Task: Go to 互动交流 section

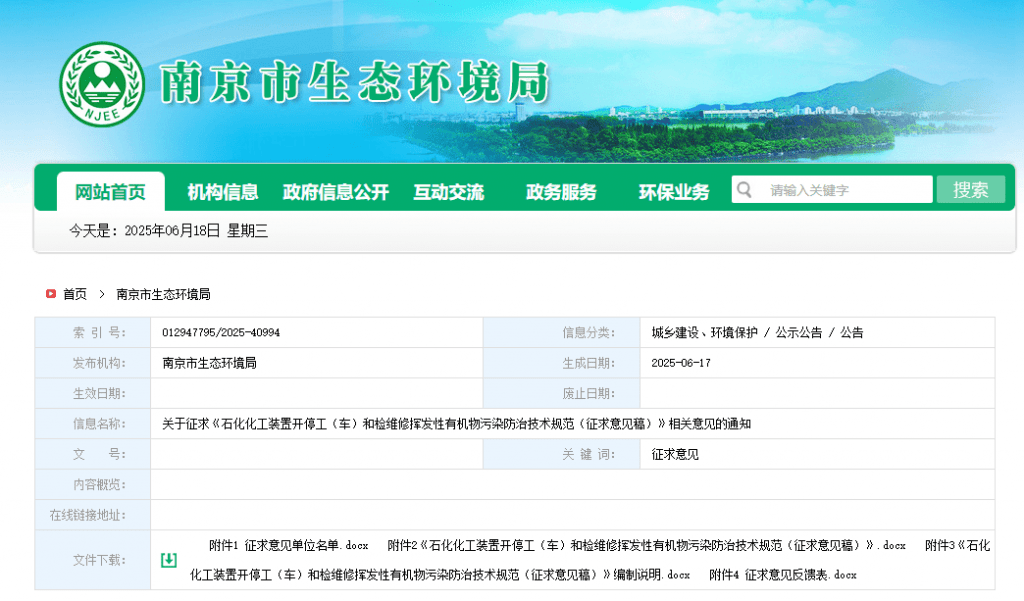Action: pos(448,192)
